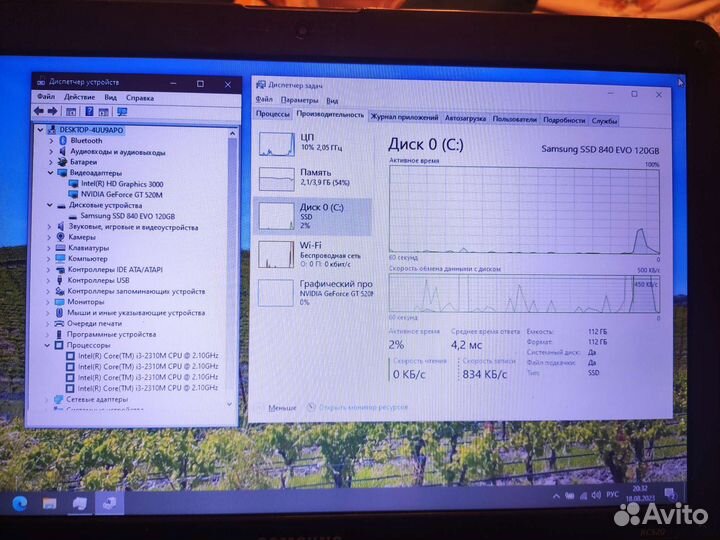Expand the Камеры category
The image size is (720, 540).
(49, 237)
